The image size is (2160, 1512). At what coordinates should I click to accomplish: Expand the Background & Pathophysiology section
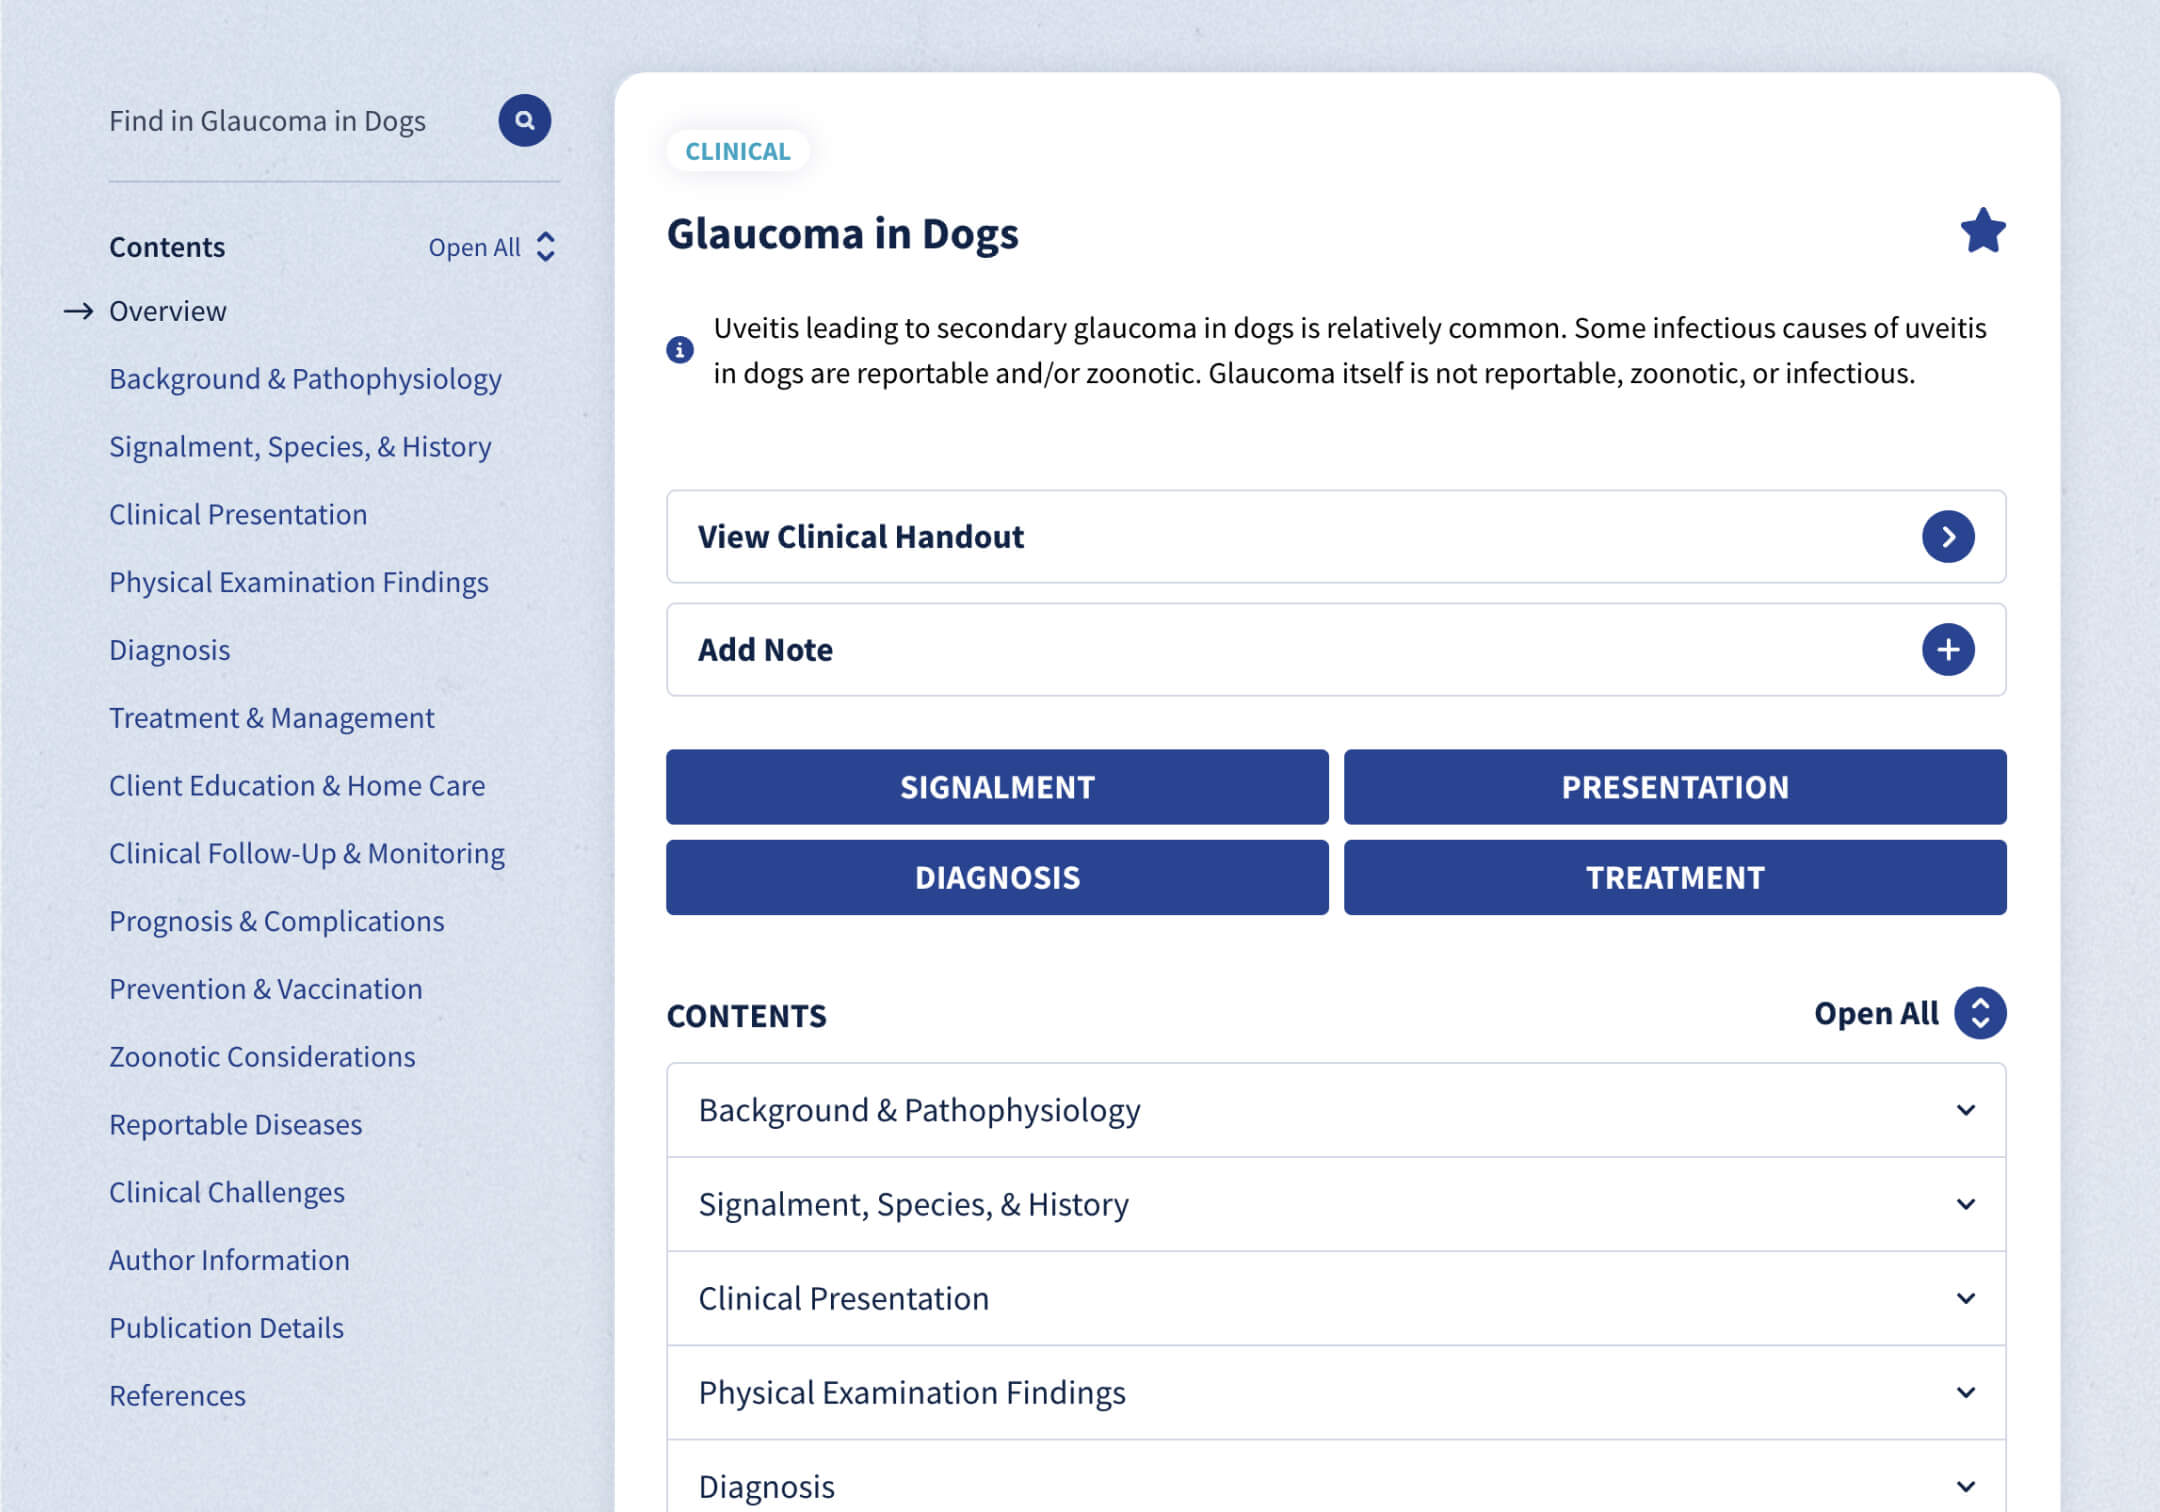pyautogui.click(x=1965, y=1110)
